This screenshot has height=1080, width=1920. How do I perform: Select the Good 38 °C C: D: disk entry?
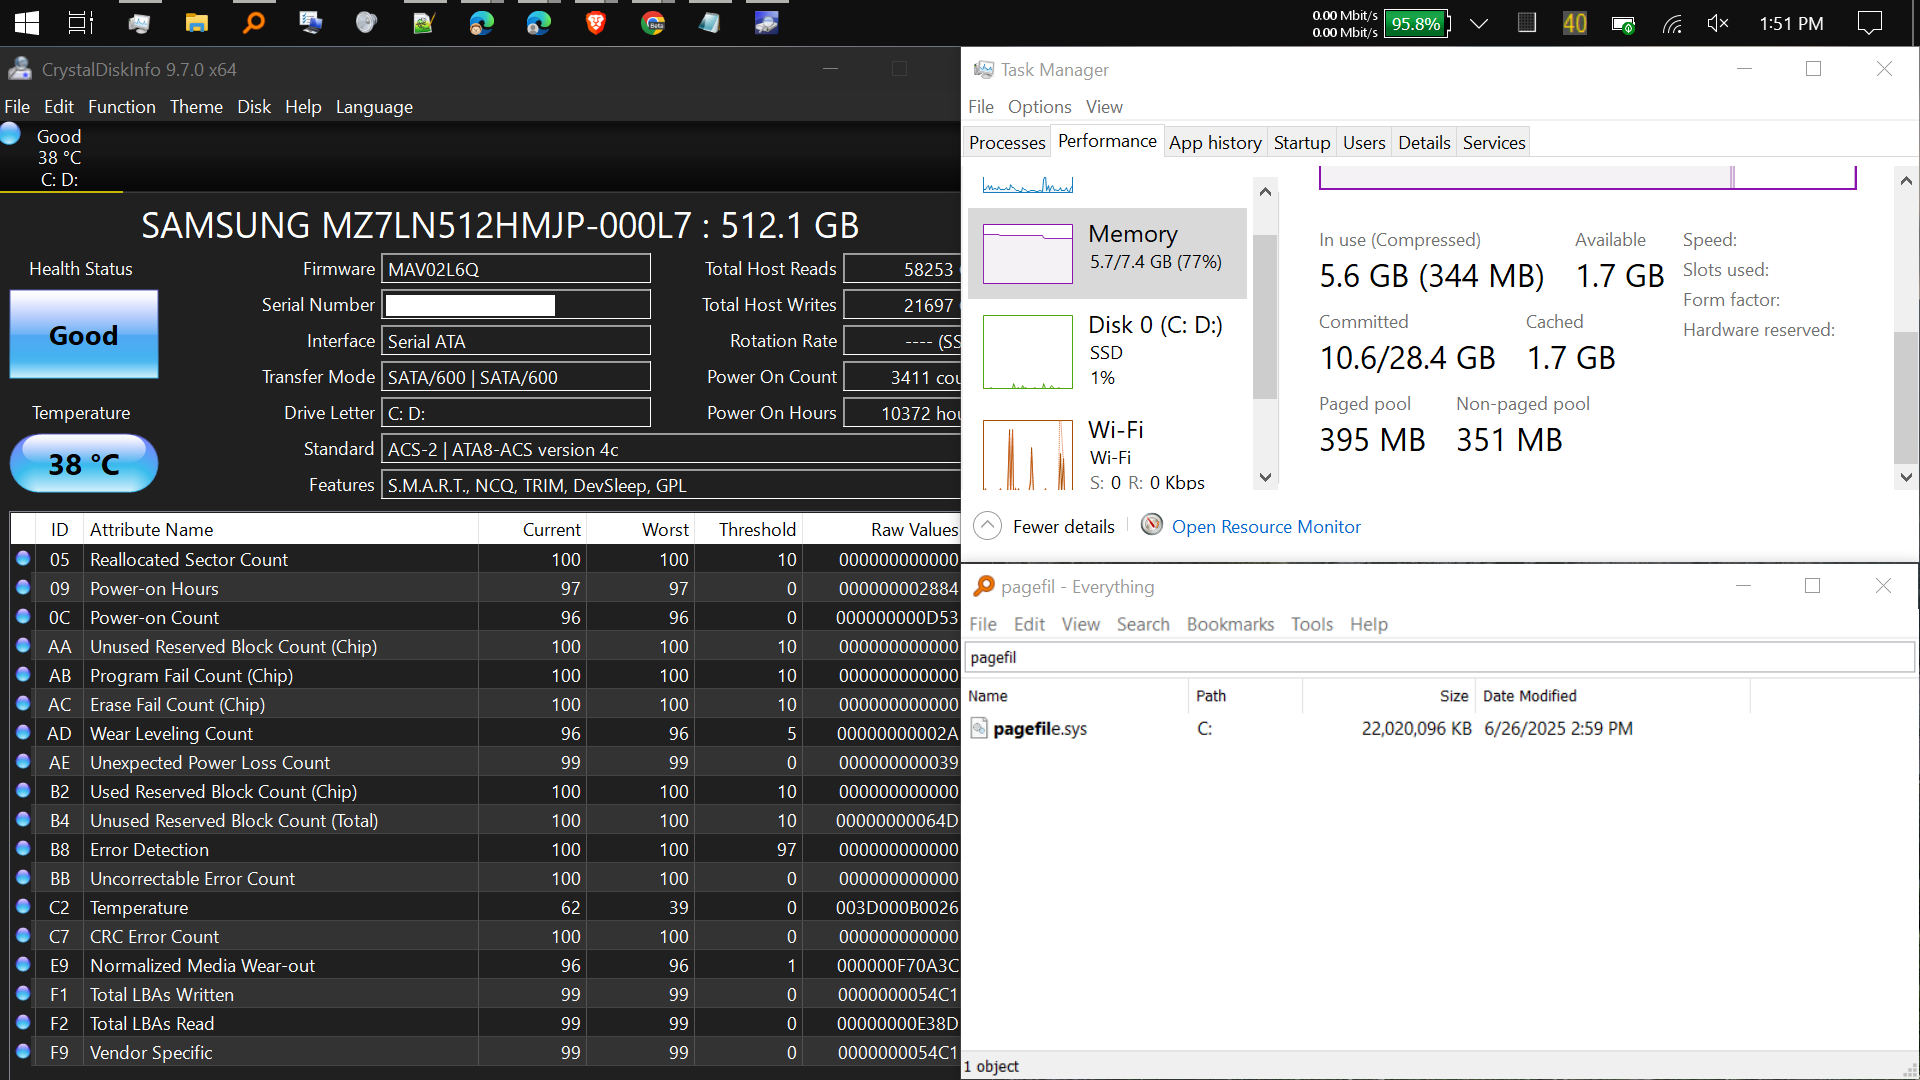(x=60, y=157)
